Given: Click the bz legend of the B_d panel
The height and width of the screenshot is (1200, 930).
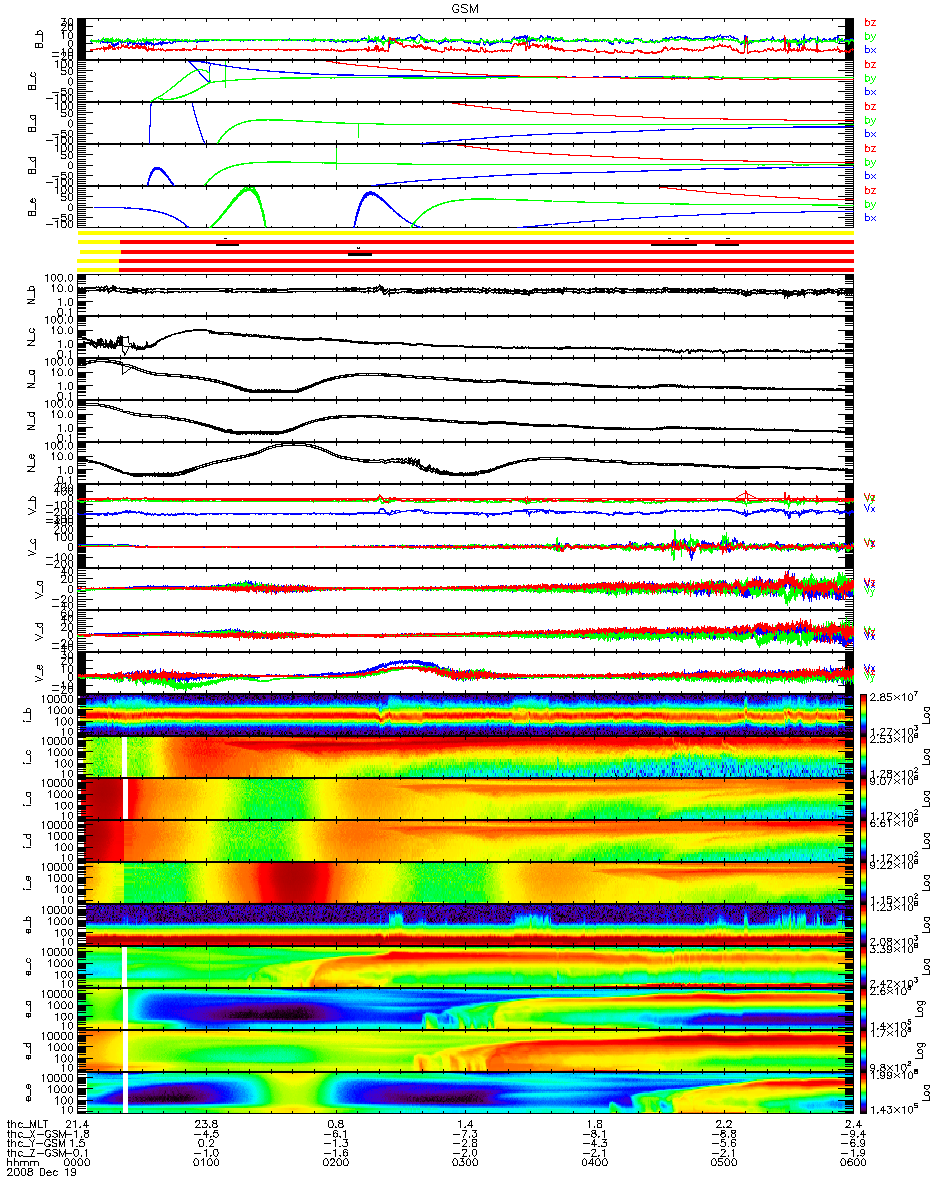Looking at the screenshot, I should (x=870, y=149).
